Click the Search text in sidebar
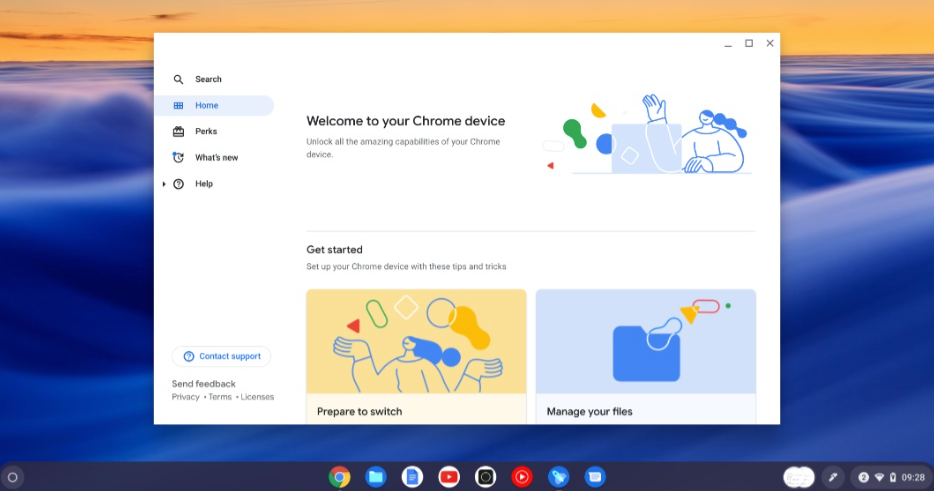Screen dimensions: 934x491 208,79
